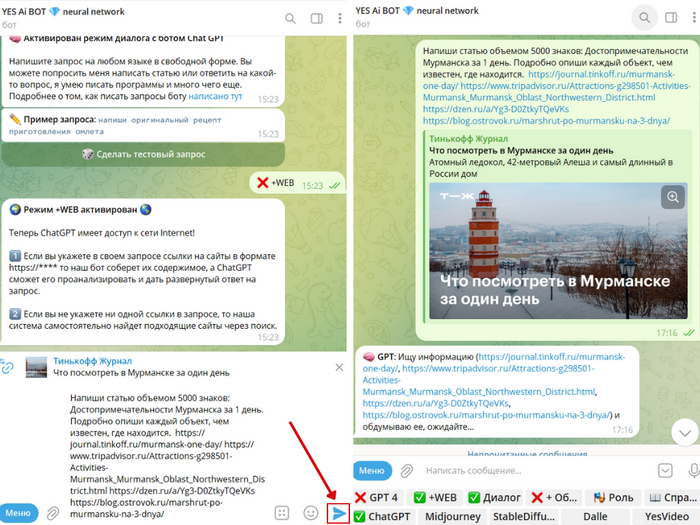Open journal.tinkoff.ru link in the GPT reply

click(551, 357)
